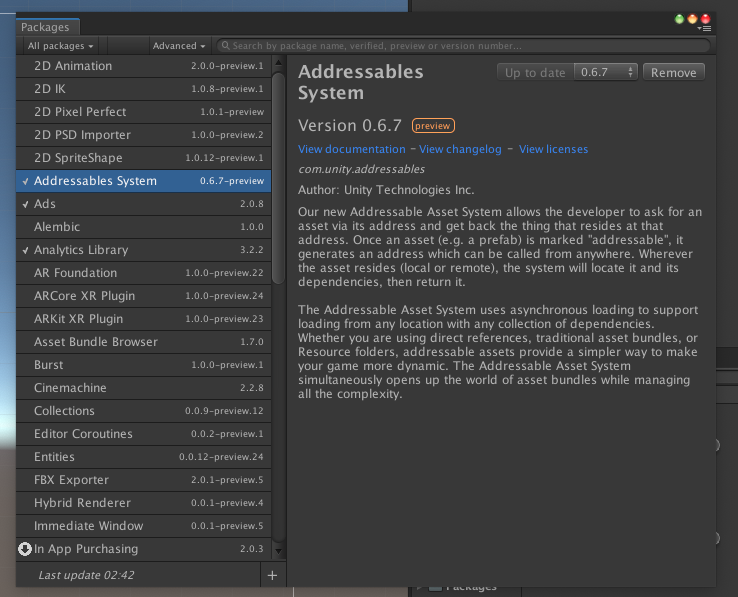Click the plus icon to add package

click(x=272, y=575)
